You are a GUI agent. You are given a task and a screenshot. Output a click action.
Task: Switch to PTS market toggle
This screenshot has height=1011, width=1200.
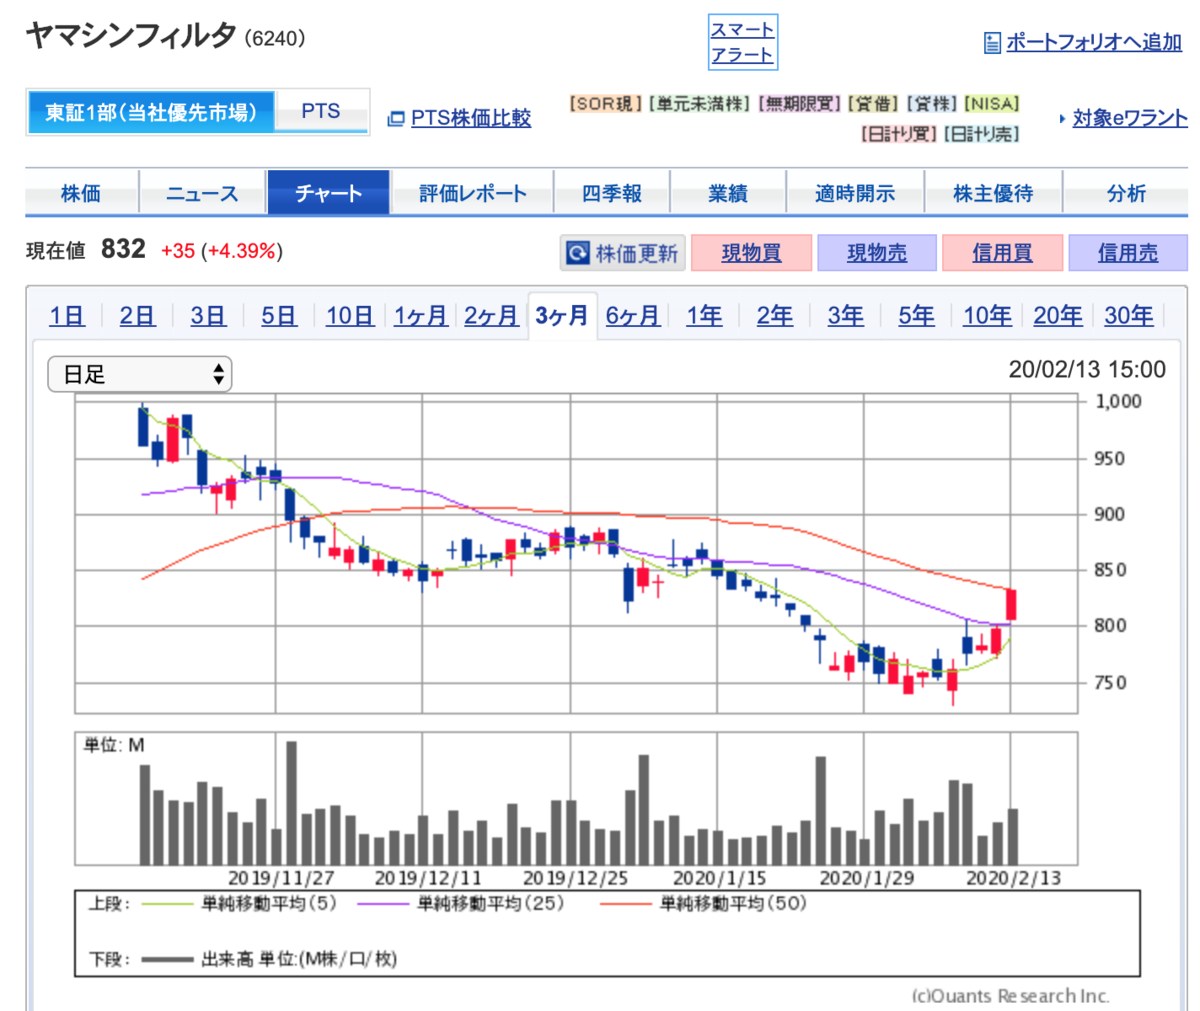point(321,111)
